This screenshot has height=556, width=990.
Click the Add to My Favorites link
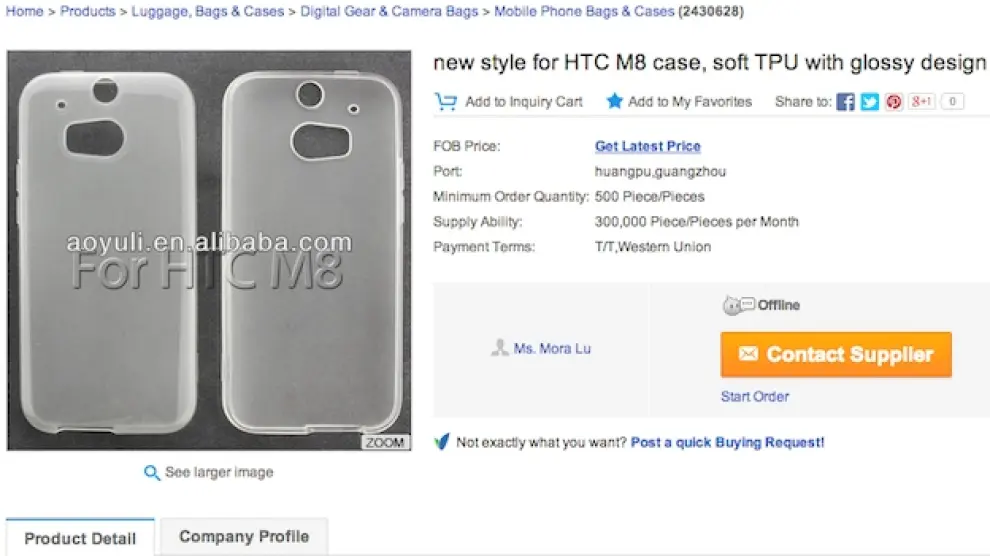pos(690,101)
